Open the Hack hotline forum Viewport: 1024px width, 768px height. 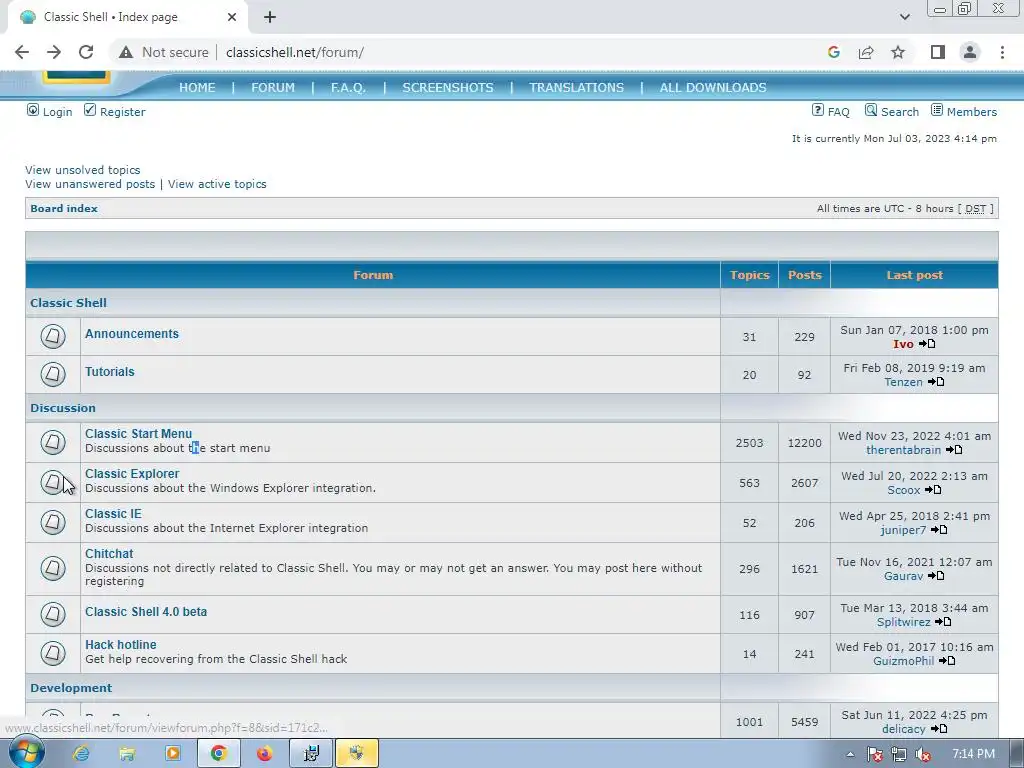121,645
